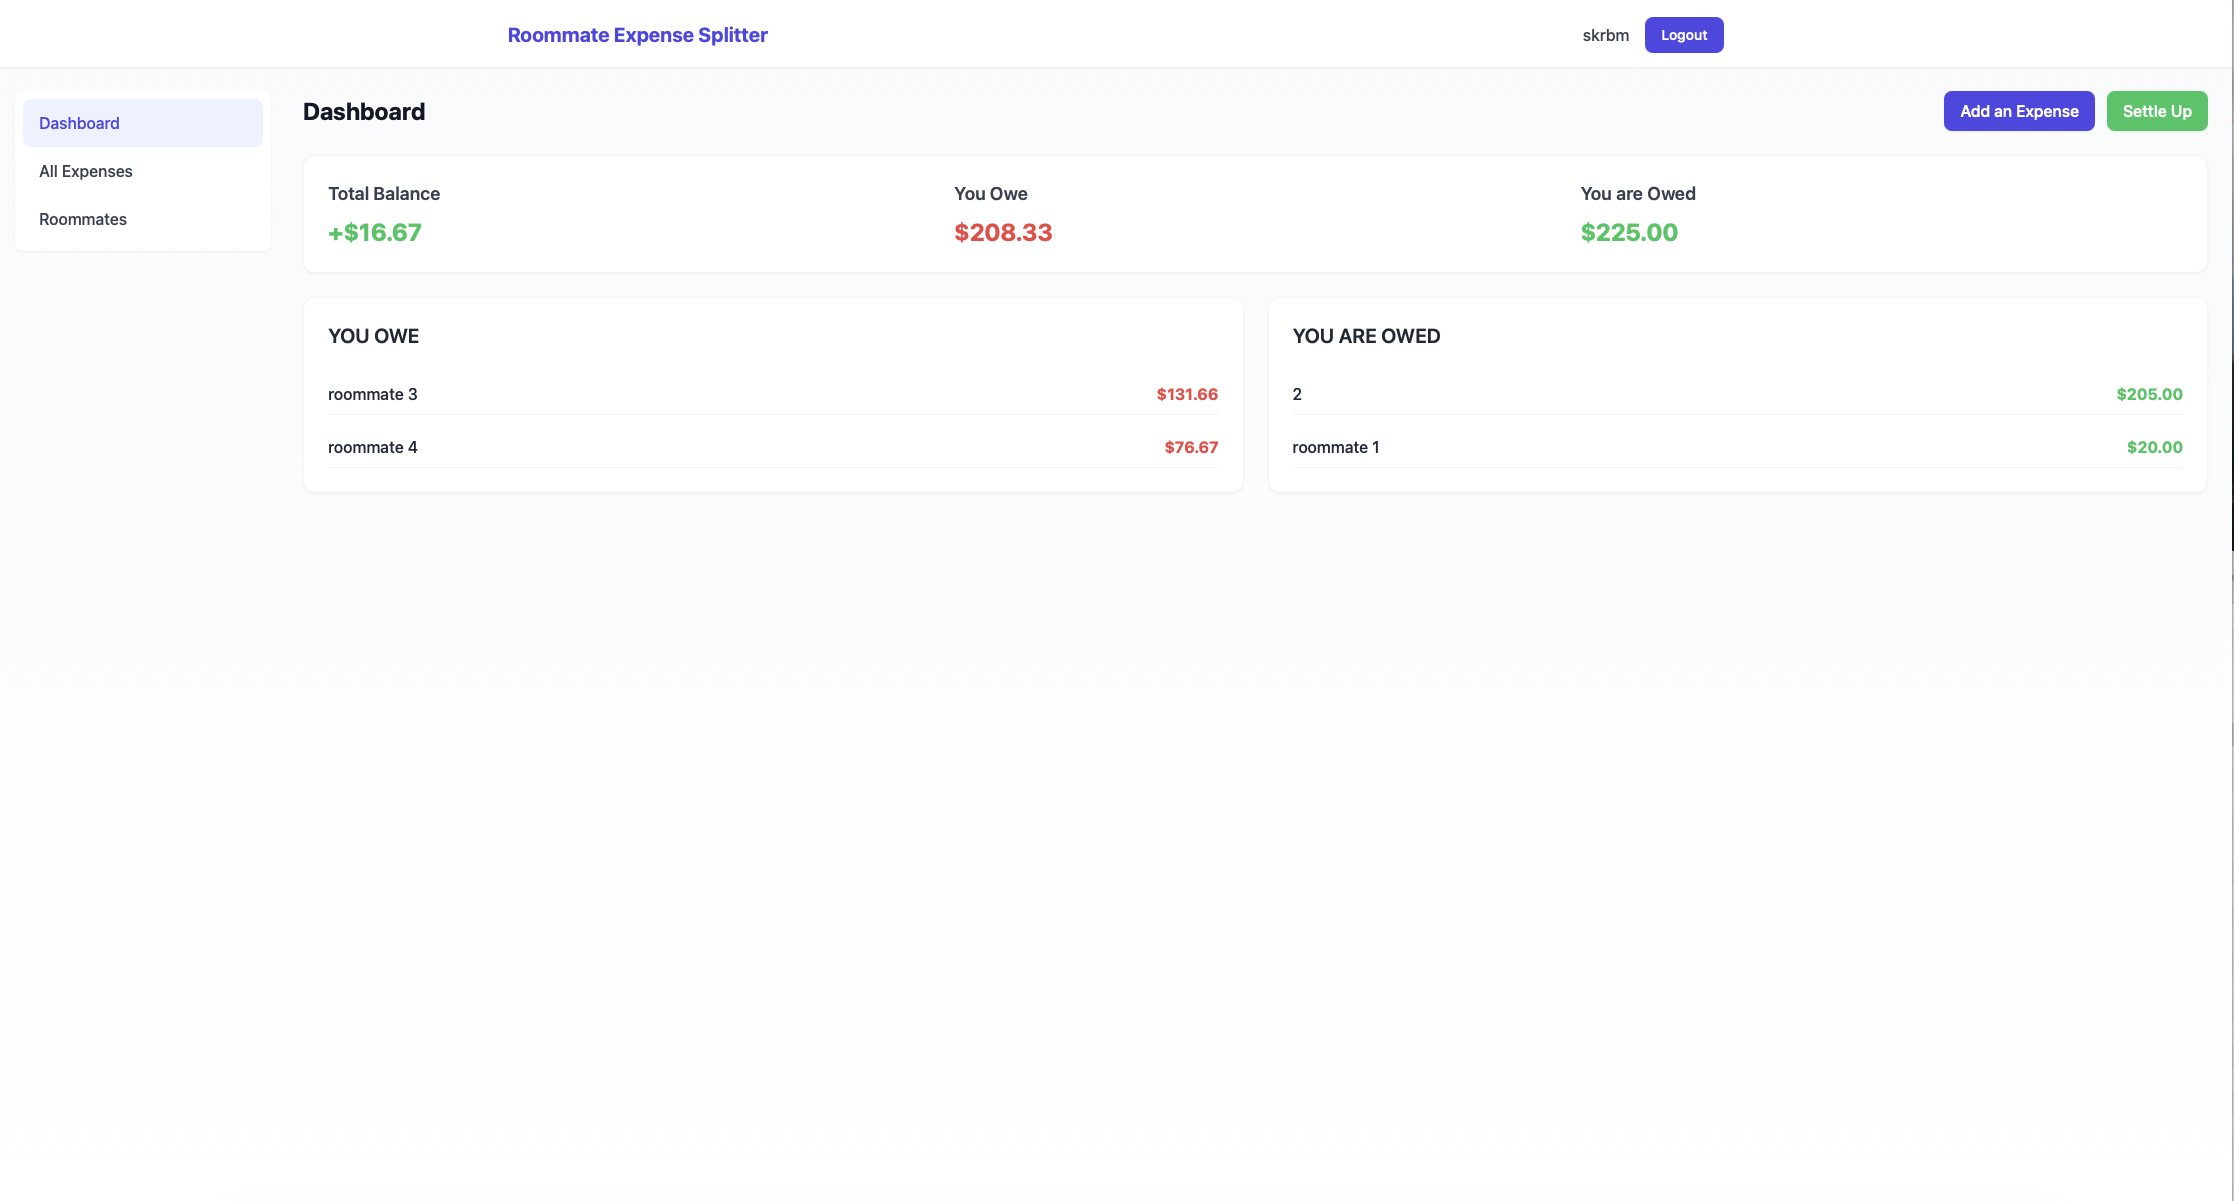The height and width of the screenshot is (1201, 2234).
Task: Select the roommate 4 owed row
Action: coord(373,447)
